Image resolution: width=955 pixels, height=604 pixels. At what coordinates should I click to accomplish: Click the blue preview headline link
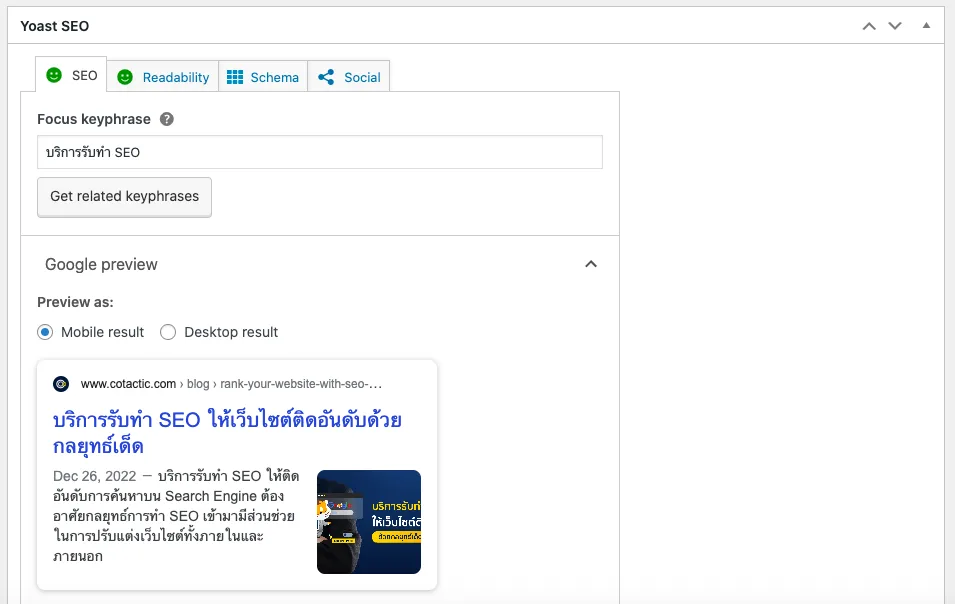tap(227, 420)
